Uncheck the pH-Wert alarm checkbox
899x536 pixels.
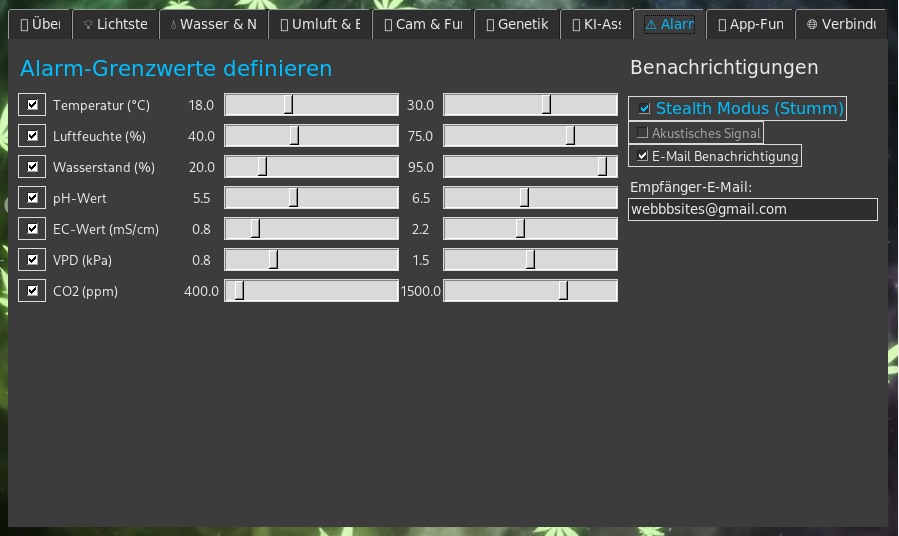tap(32, 198)
